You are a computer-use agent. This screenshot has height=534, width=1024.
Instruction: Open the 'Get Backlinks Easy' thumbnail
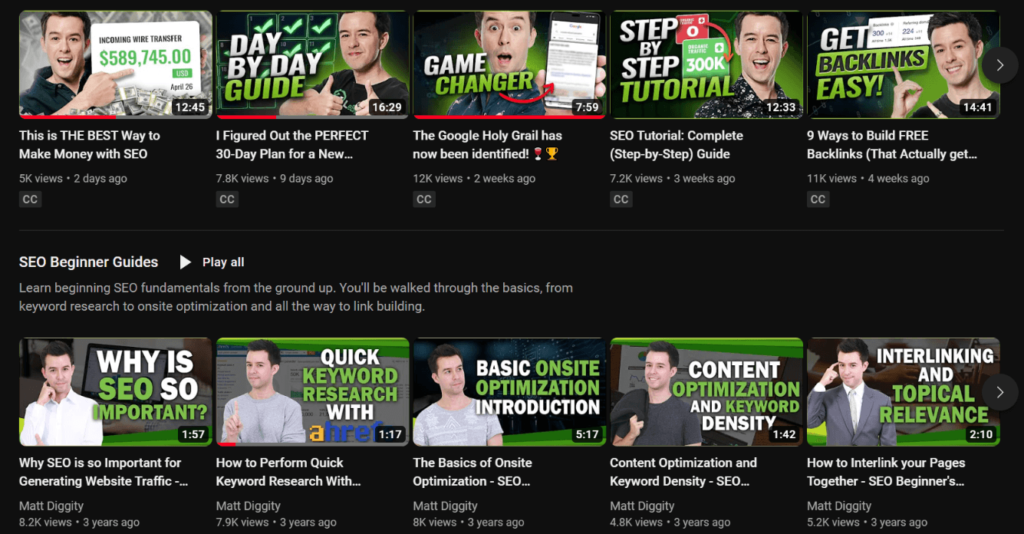click(903, 64)
